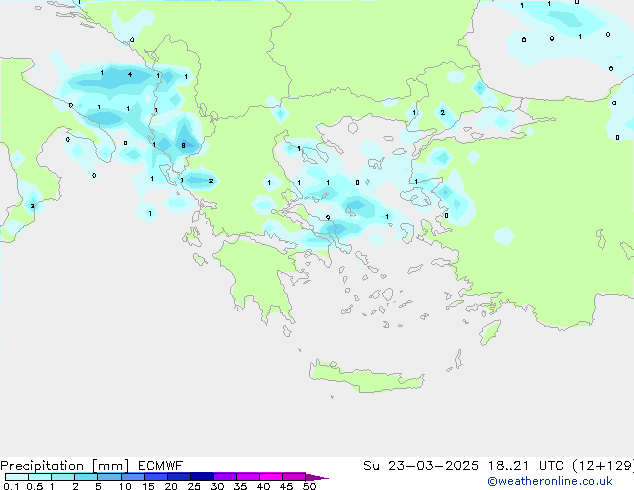Select the 40–45 mm magenta legend swatch
The height and width of the screenshot is (490, 634).
click(x=271, y=477)
